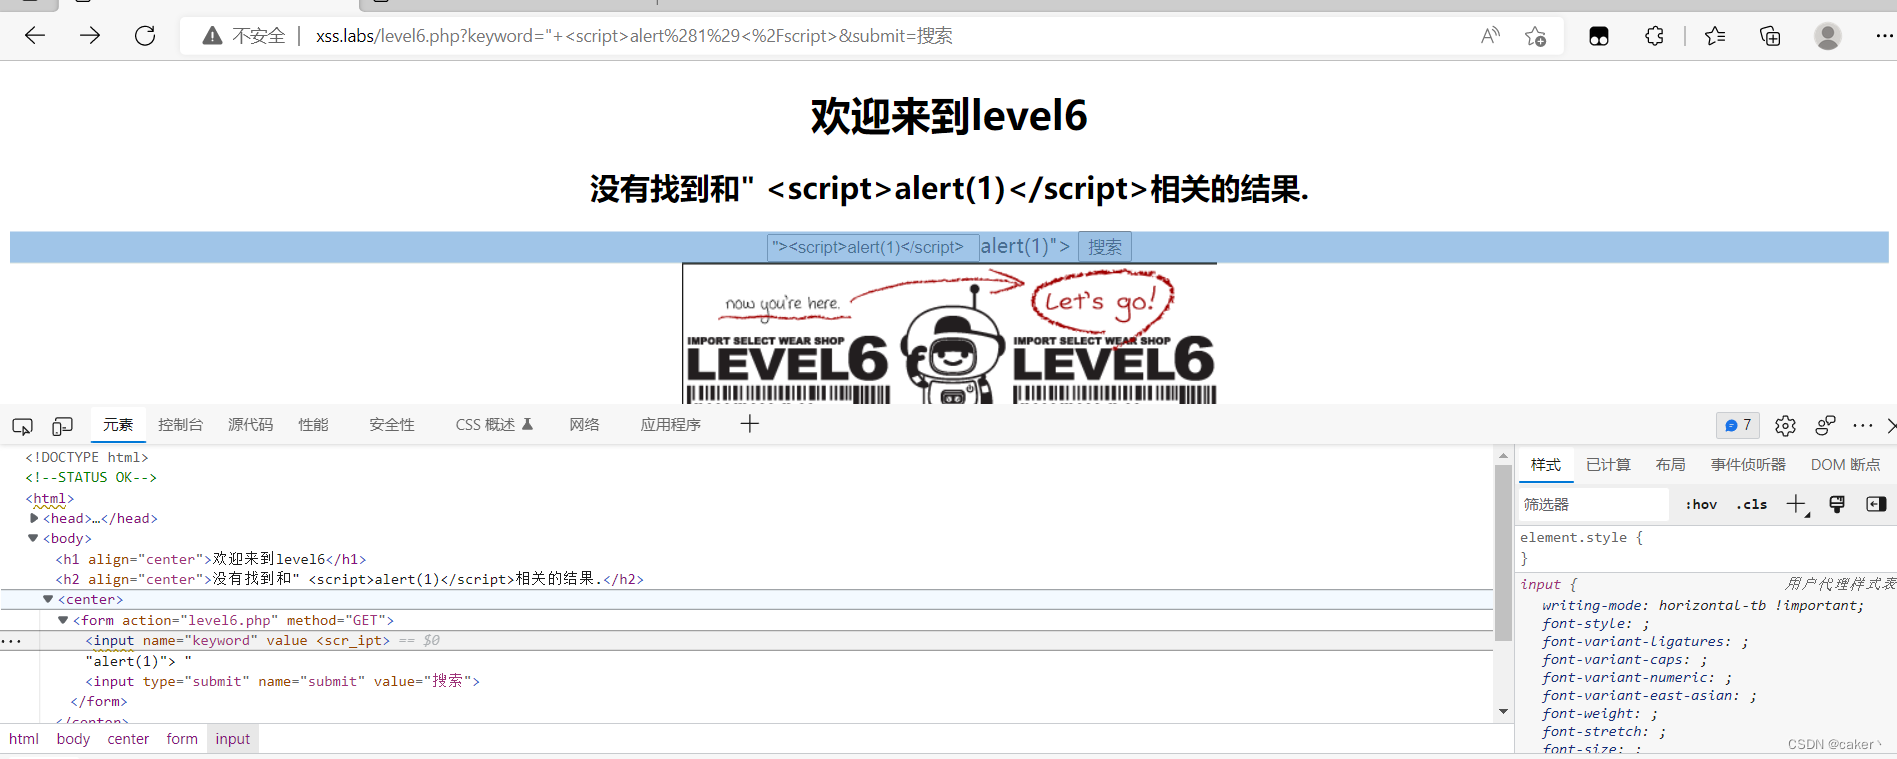
Task: Click the element.style rule
Action: pos(1582,538)
